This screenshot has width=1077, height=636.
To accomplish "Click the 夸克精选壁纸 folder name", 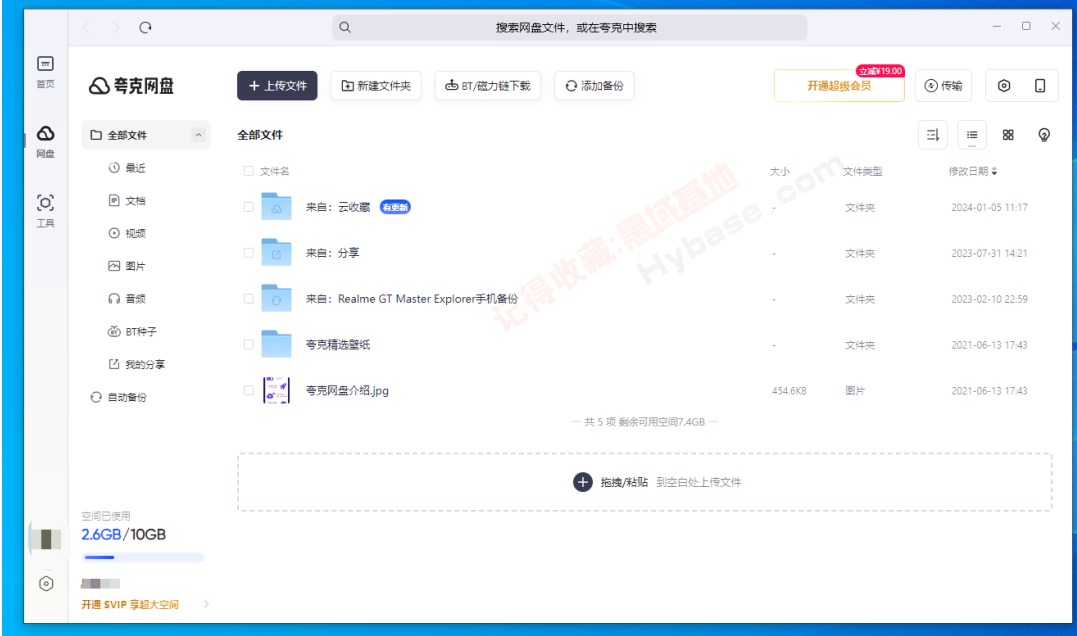I will 337,344.
